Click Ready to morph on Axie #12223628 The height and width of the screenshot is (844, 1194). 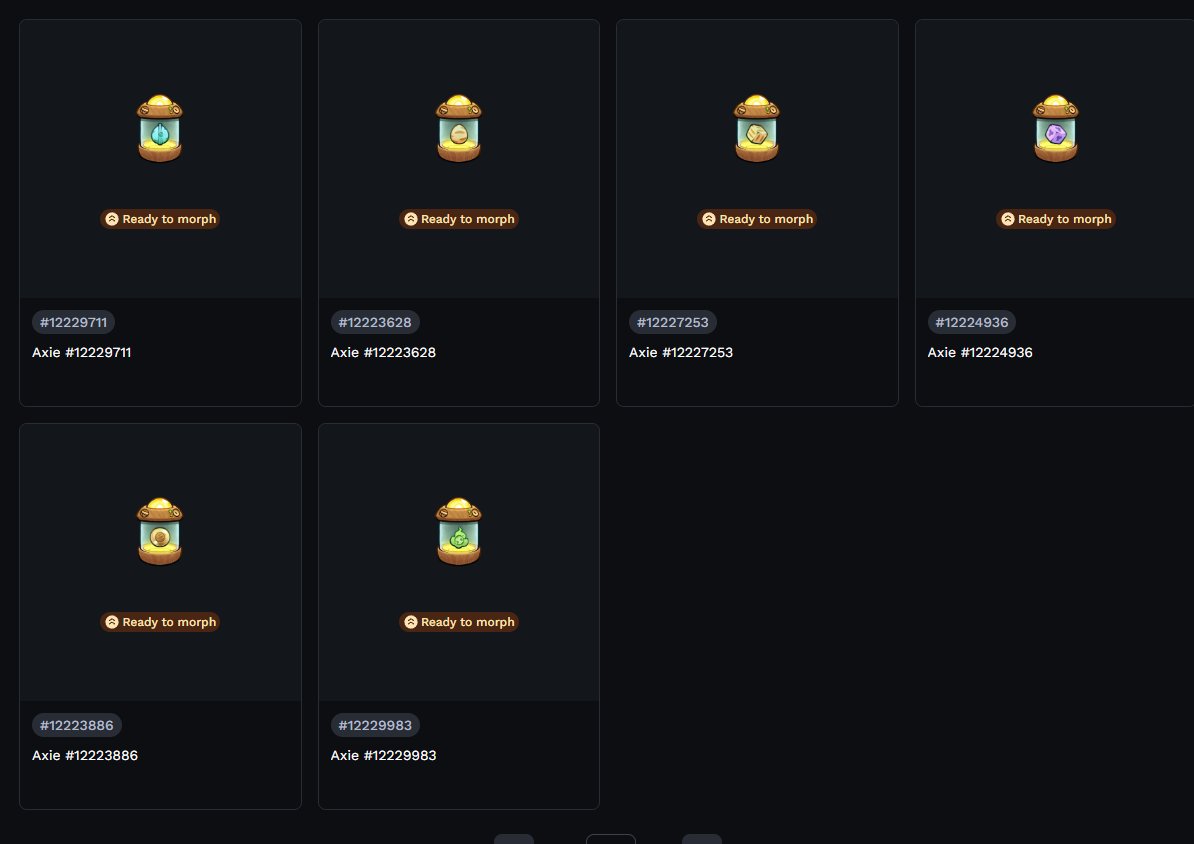[x=458, y=219]
